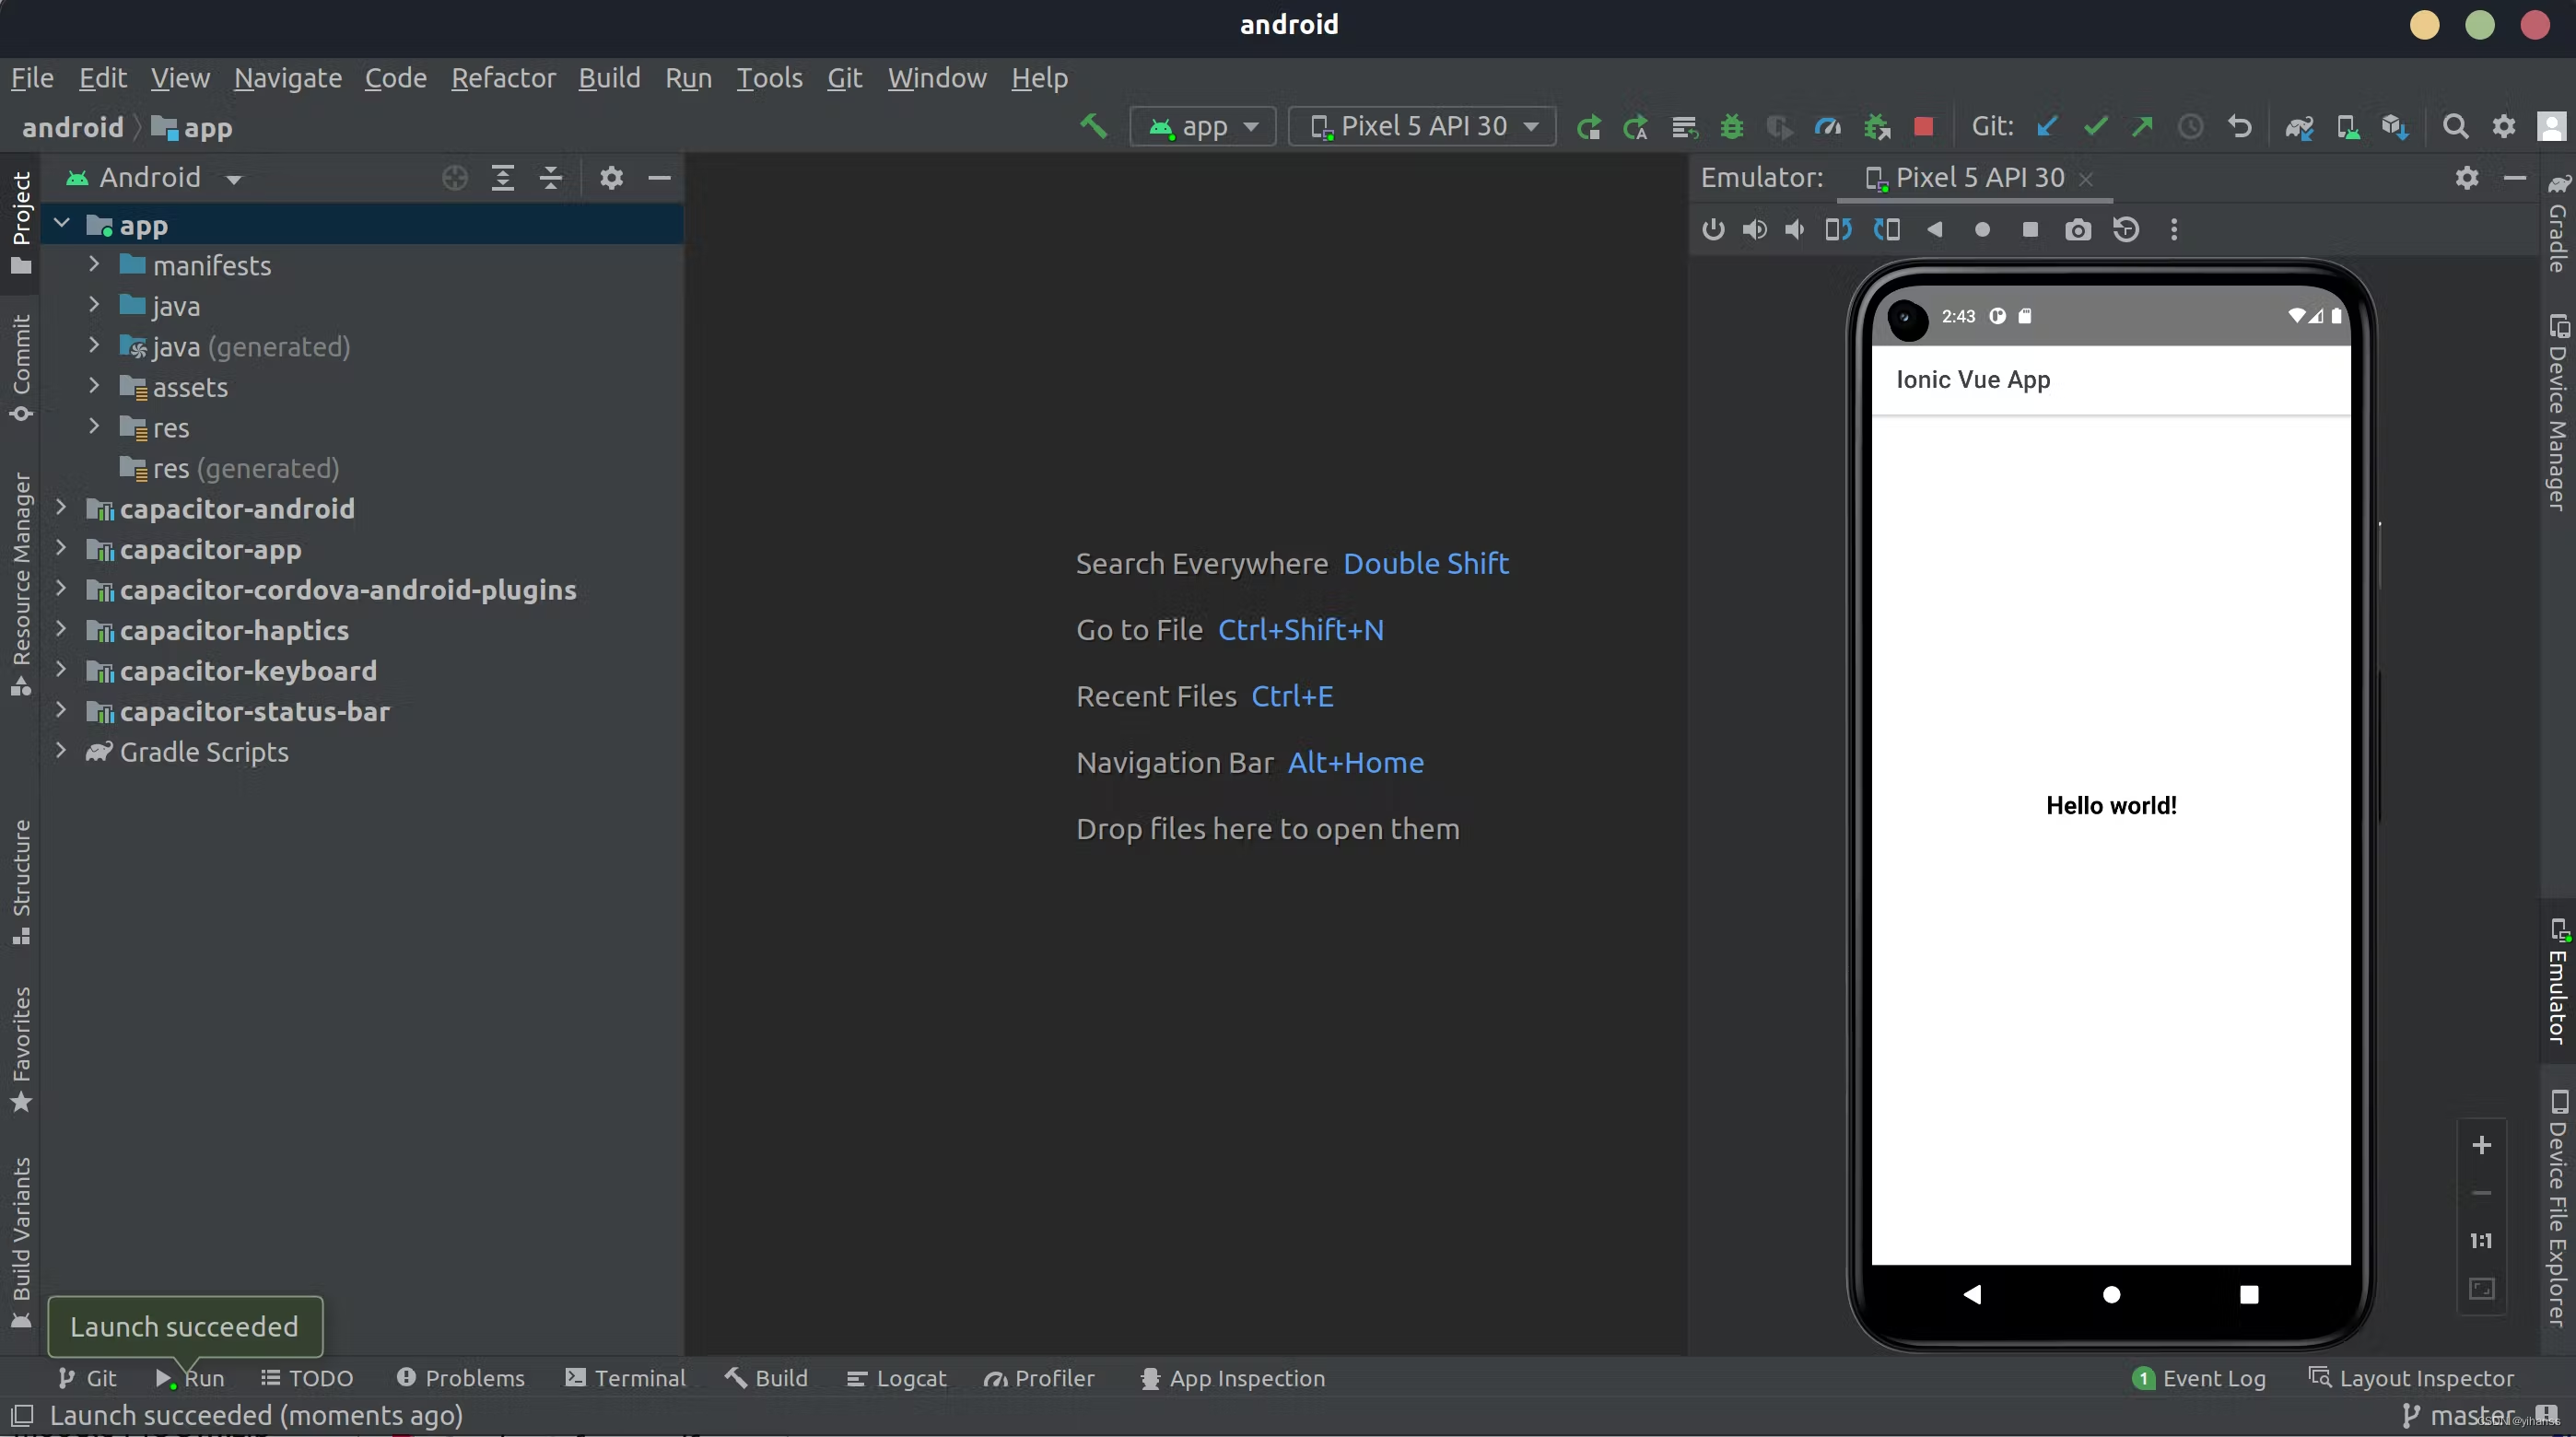Click emulator zoom in plus button
The image size is (2576, 1437).
click(x=2481, y=1145)
